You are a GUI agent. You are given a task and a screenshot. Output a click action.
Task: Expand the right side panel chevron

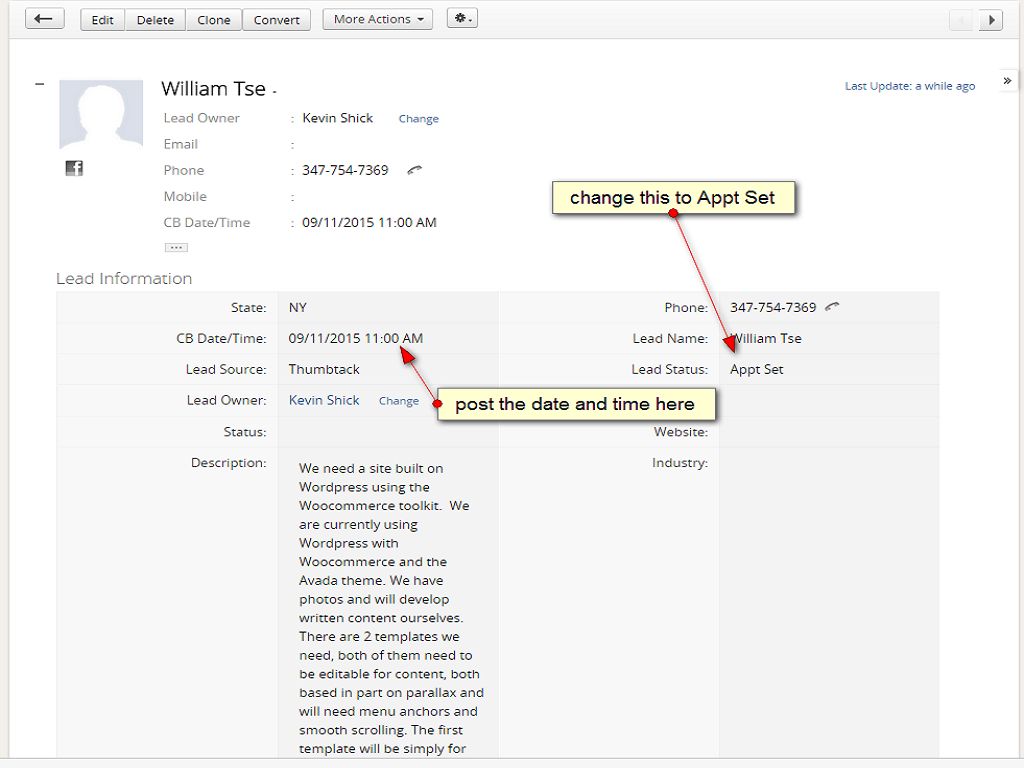tap(1008, 80)
